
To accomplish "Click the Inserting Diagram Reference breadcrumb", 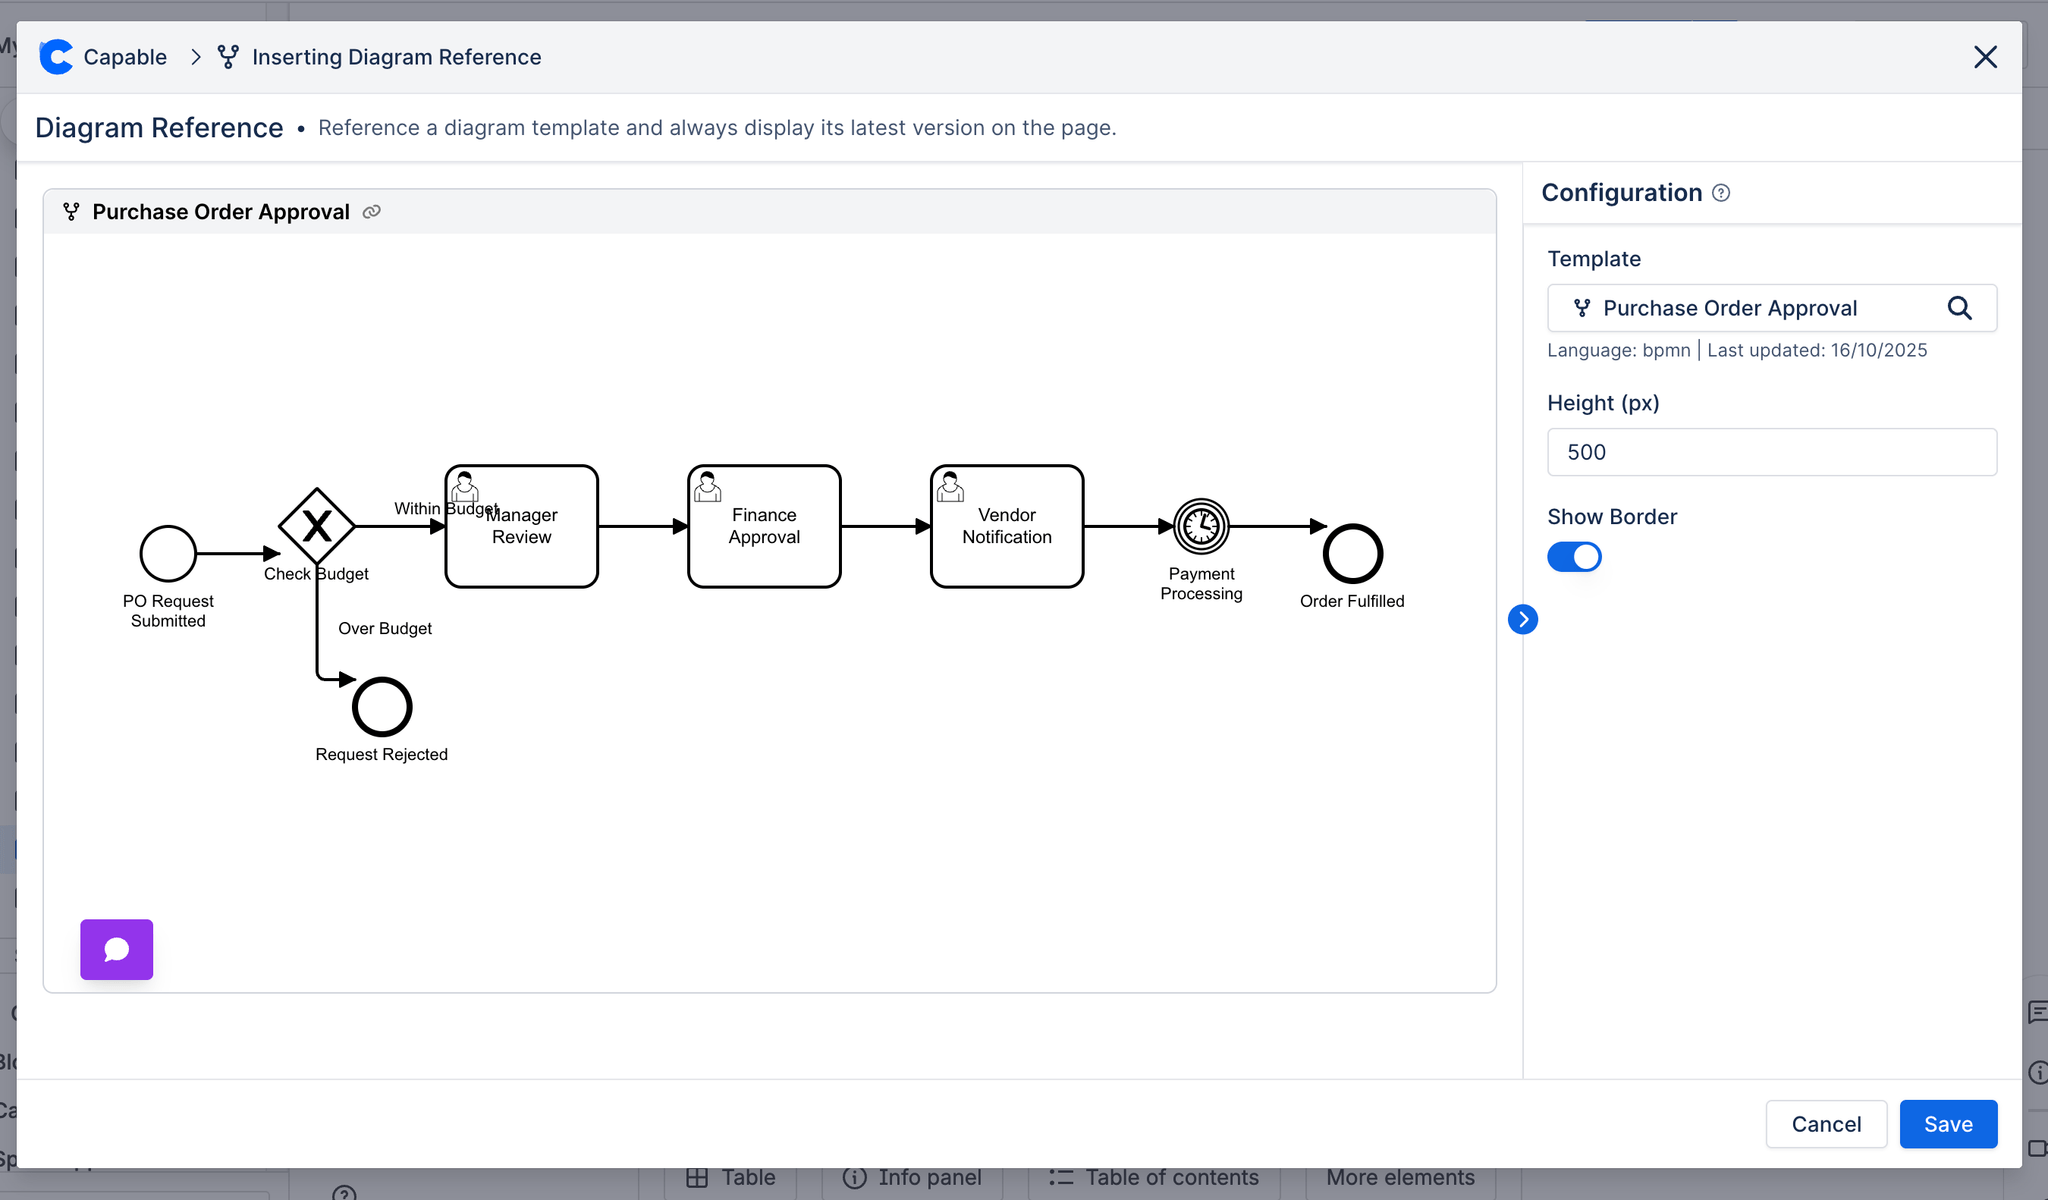I will pyautogui.click(x=396, y=57).
